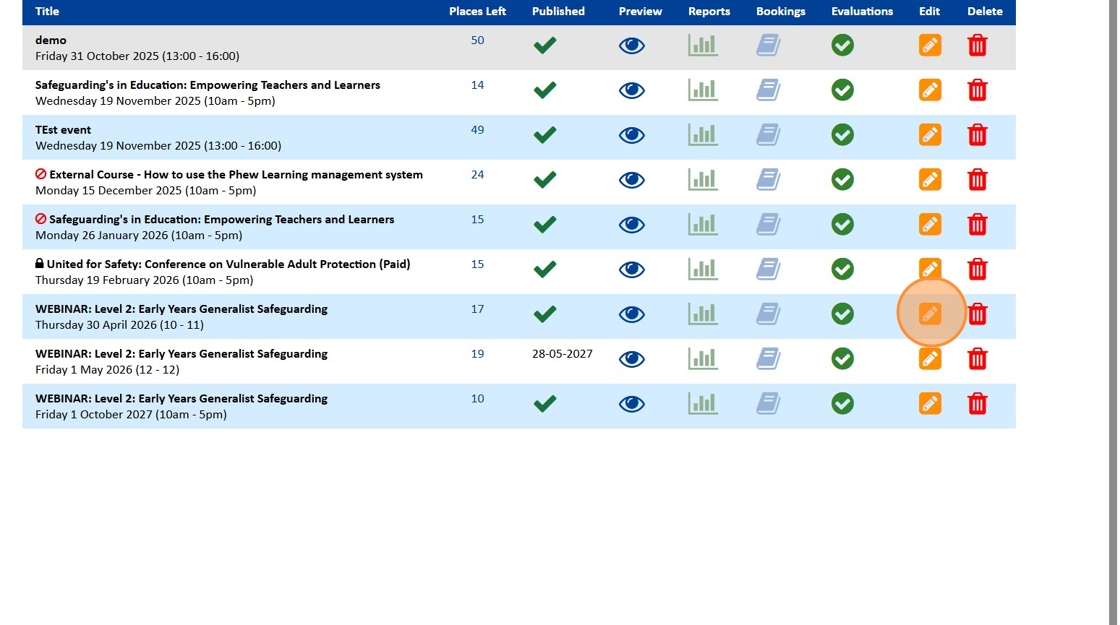Toggle published tick for WEBINAR 1 October 2027

click(545, 404)
